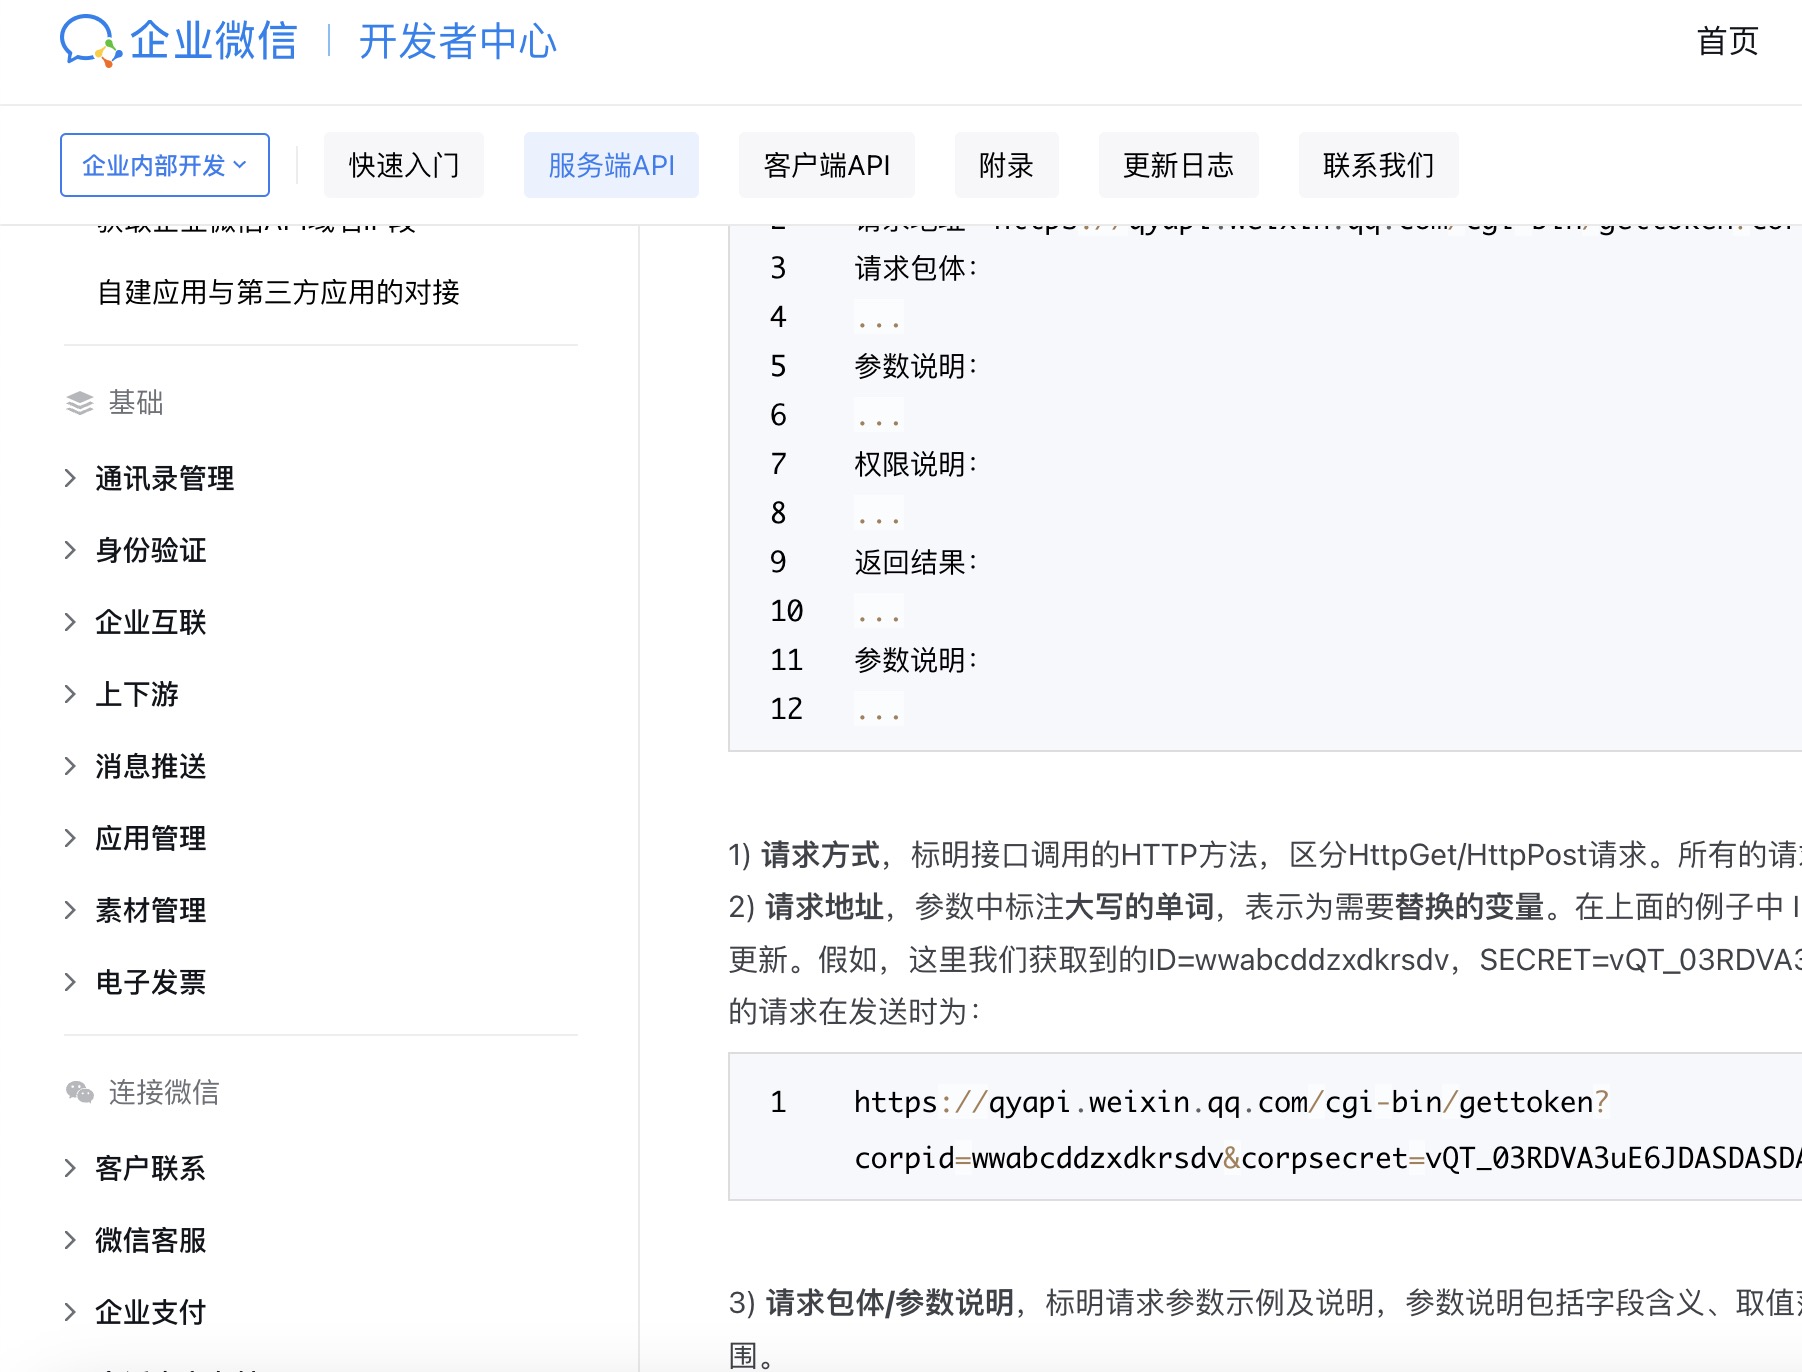Expand the 企业支付 chevron
This screenshot has width=1802, height=1372.
pyautogui.click(x=70, y=1312)
